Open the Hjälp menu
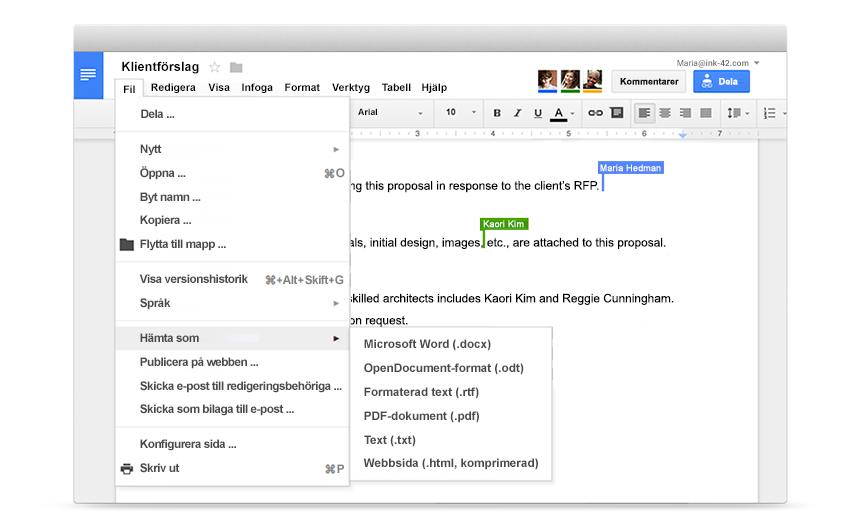853x532 pixels. pyautogui.click(x=434, y=88)
